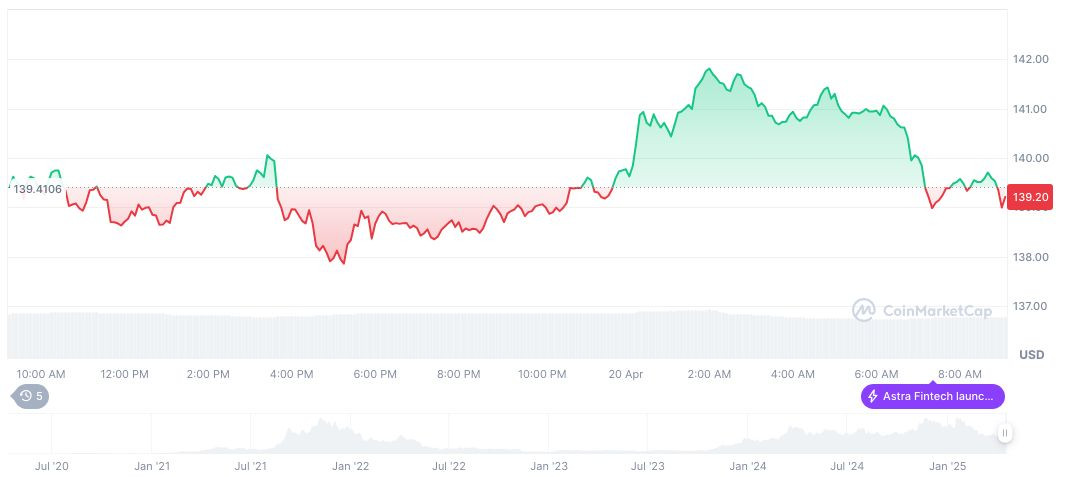Select Jan '25 on the overview timeline
The image size is (1072, 477).
947,466
